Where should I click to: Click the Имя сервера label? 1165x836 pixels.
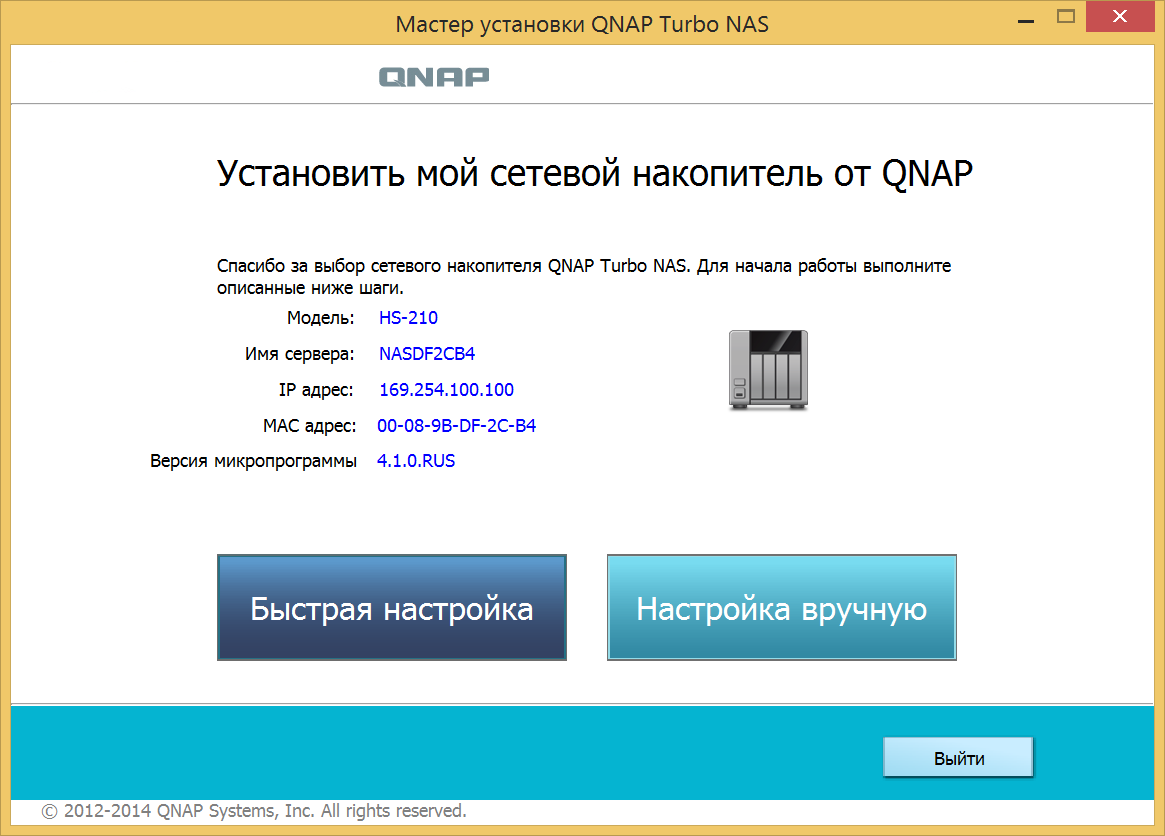click(299, 354)
